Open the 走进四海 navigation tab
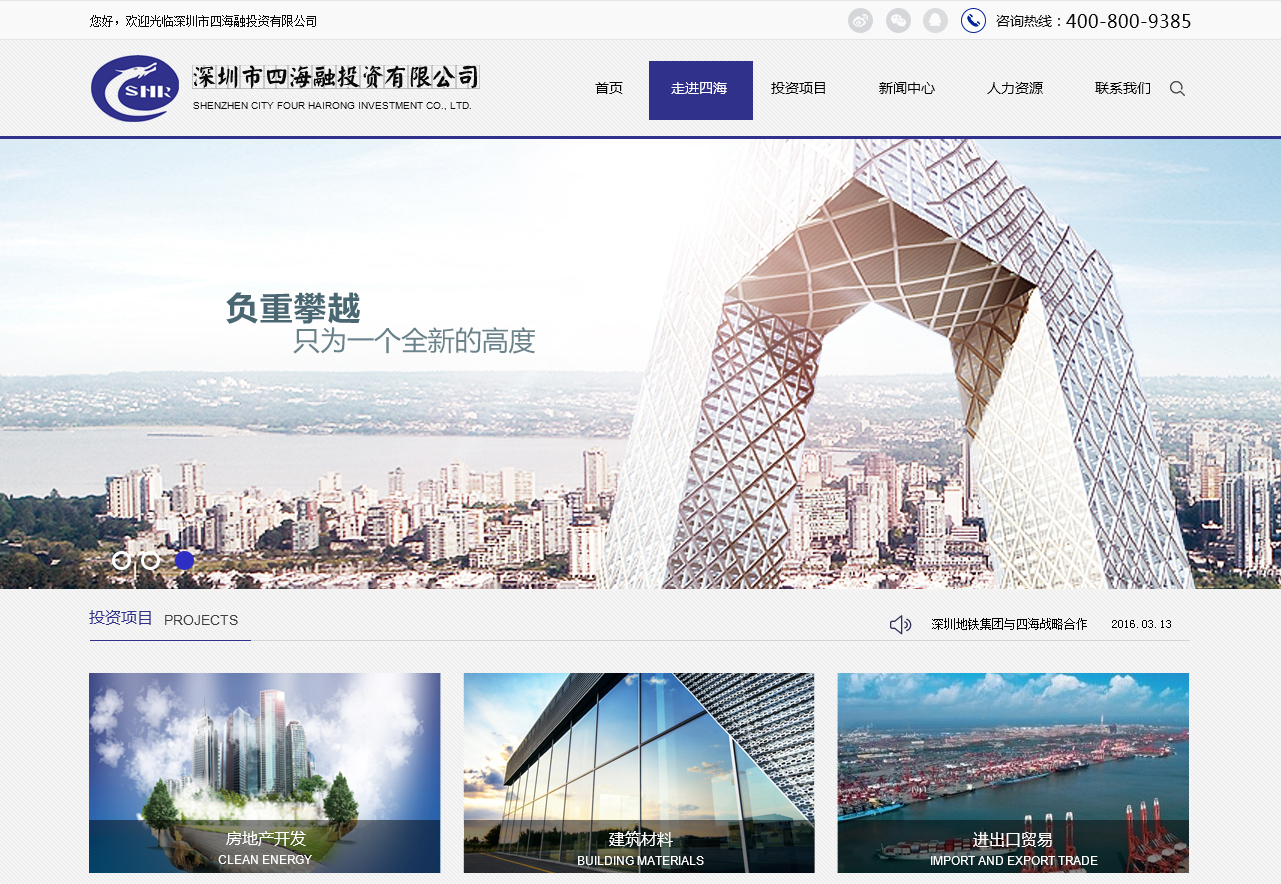1281x884 pixels. (x=700, y=90)
